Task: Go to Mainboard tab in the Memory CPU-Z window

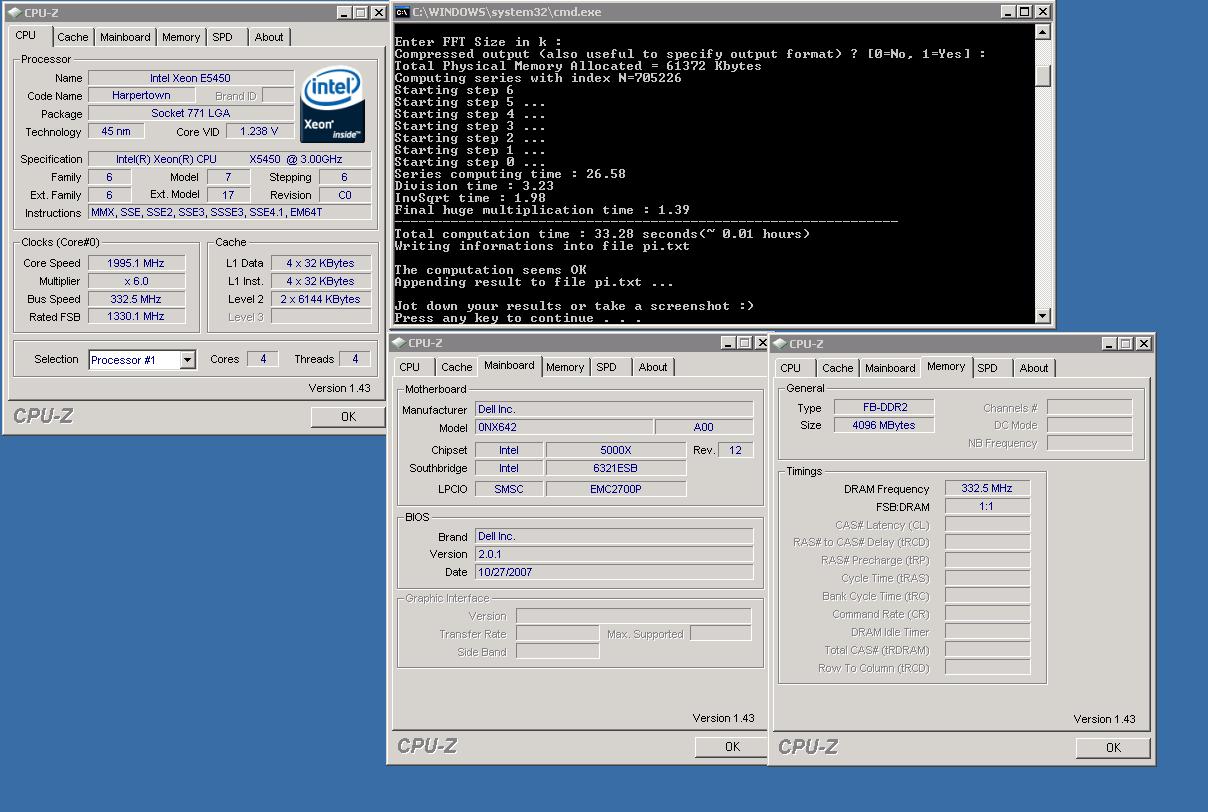Action: point(890,368)
